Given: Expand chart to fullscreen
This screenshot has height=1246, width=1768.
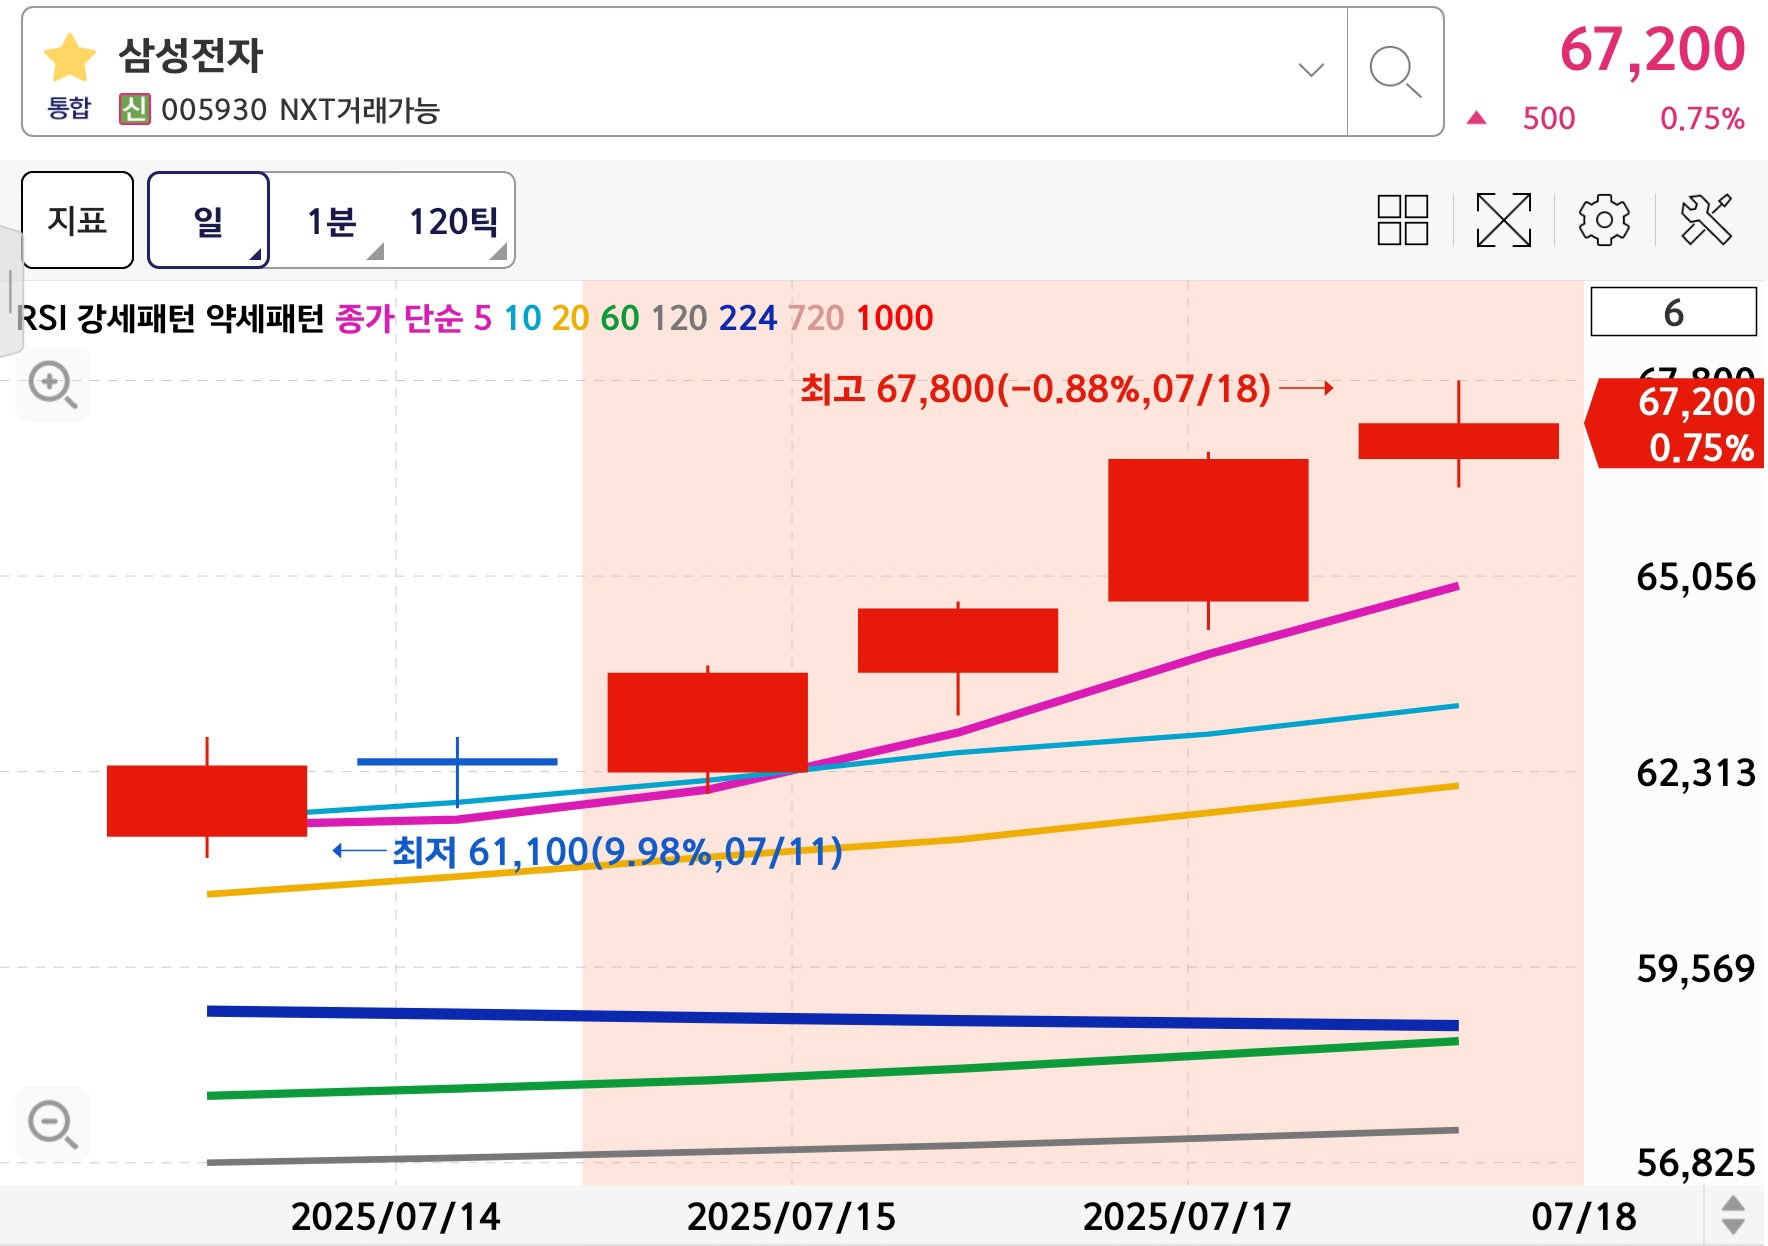Looking at the screenshot, I should 1503,220.
